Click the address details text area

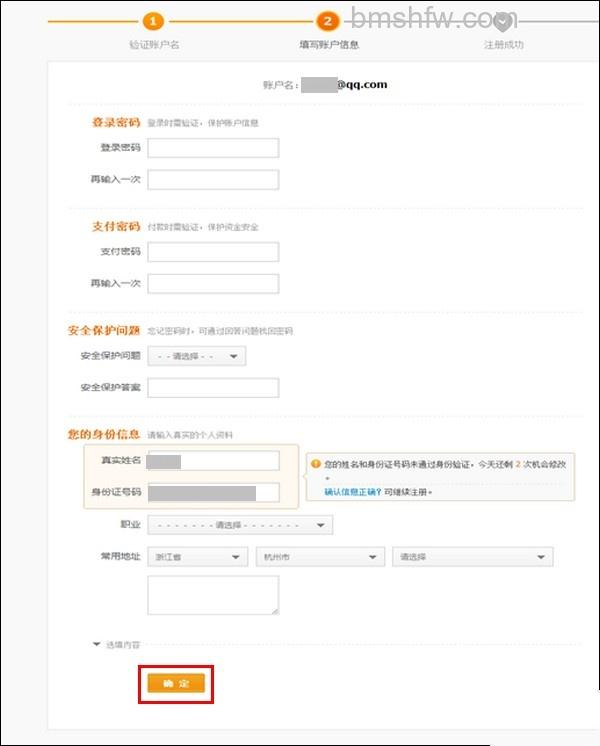pyautogui.click(x=213, y=595)
